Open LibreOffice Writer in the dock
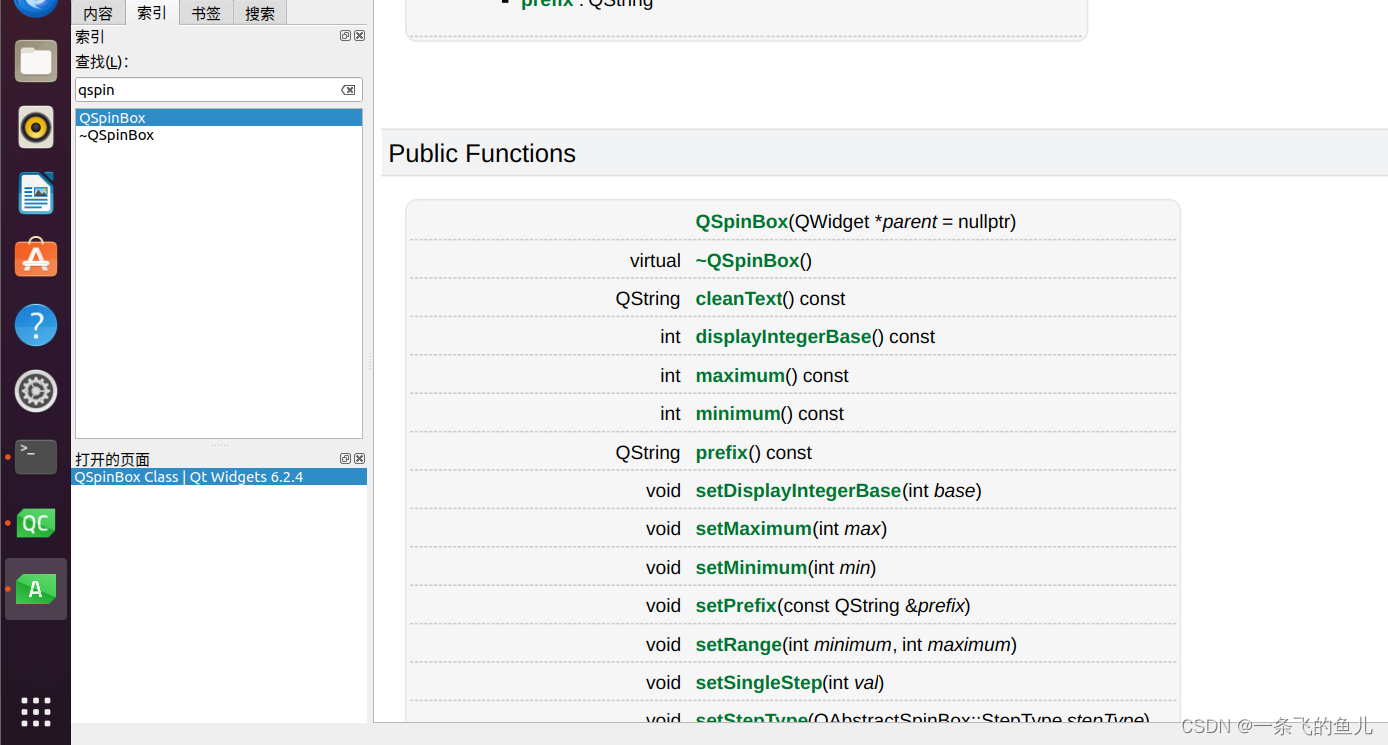This screenshot has width=1388, height=745. click(x=36, y=193)
